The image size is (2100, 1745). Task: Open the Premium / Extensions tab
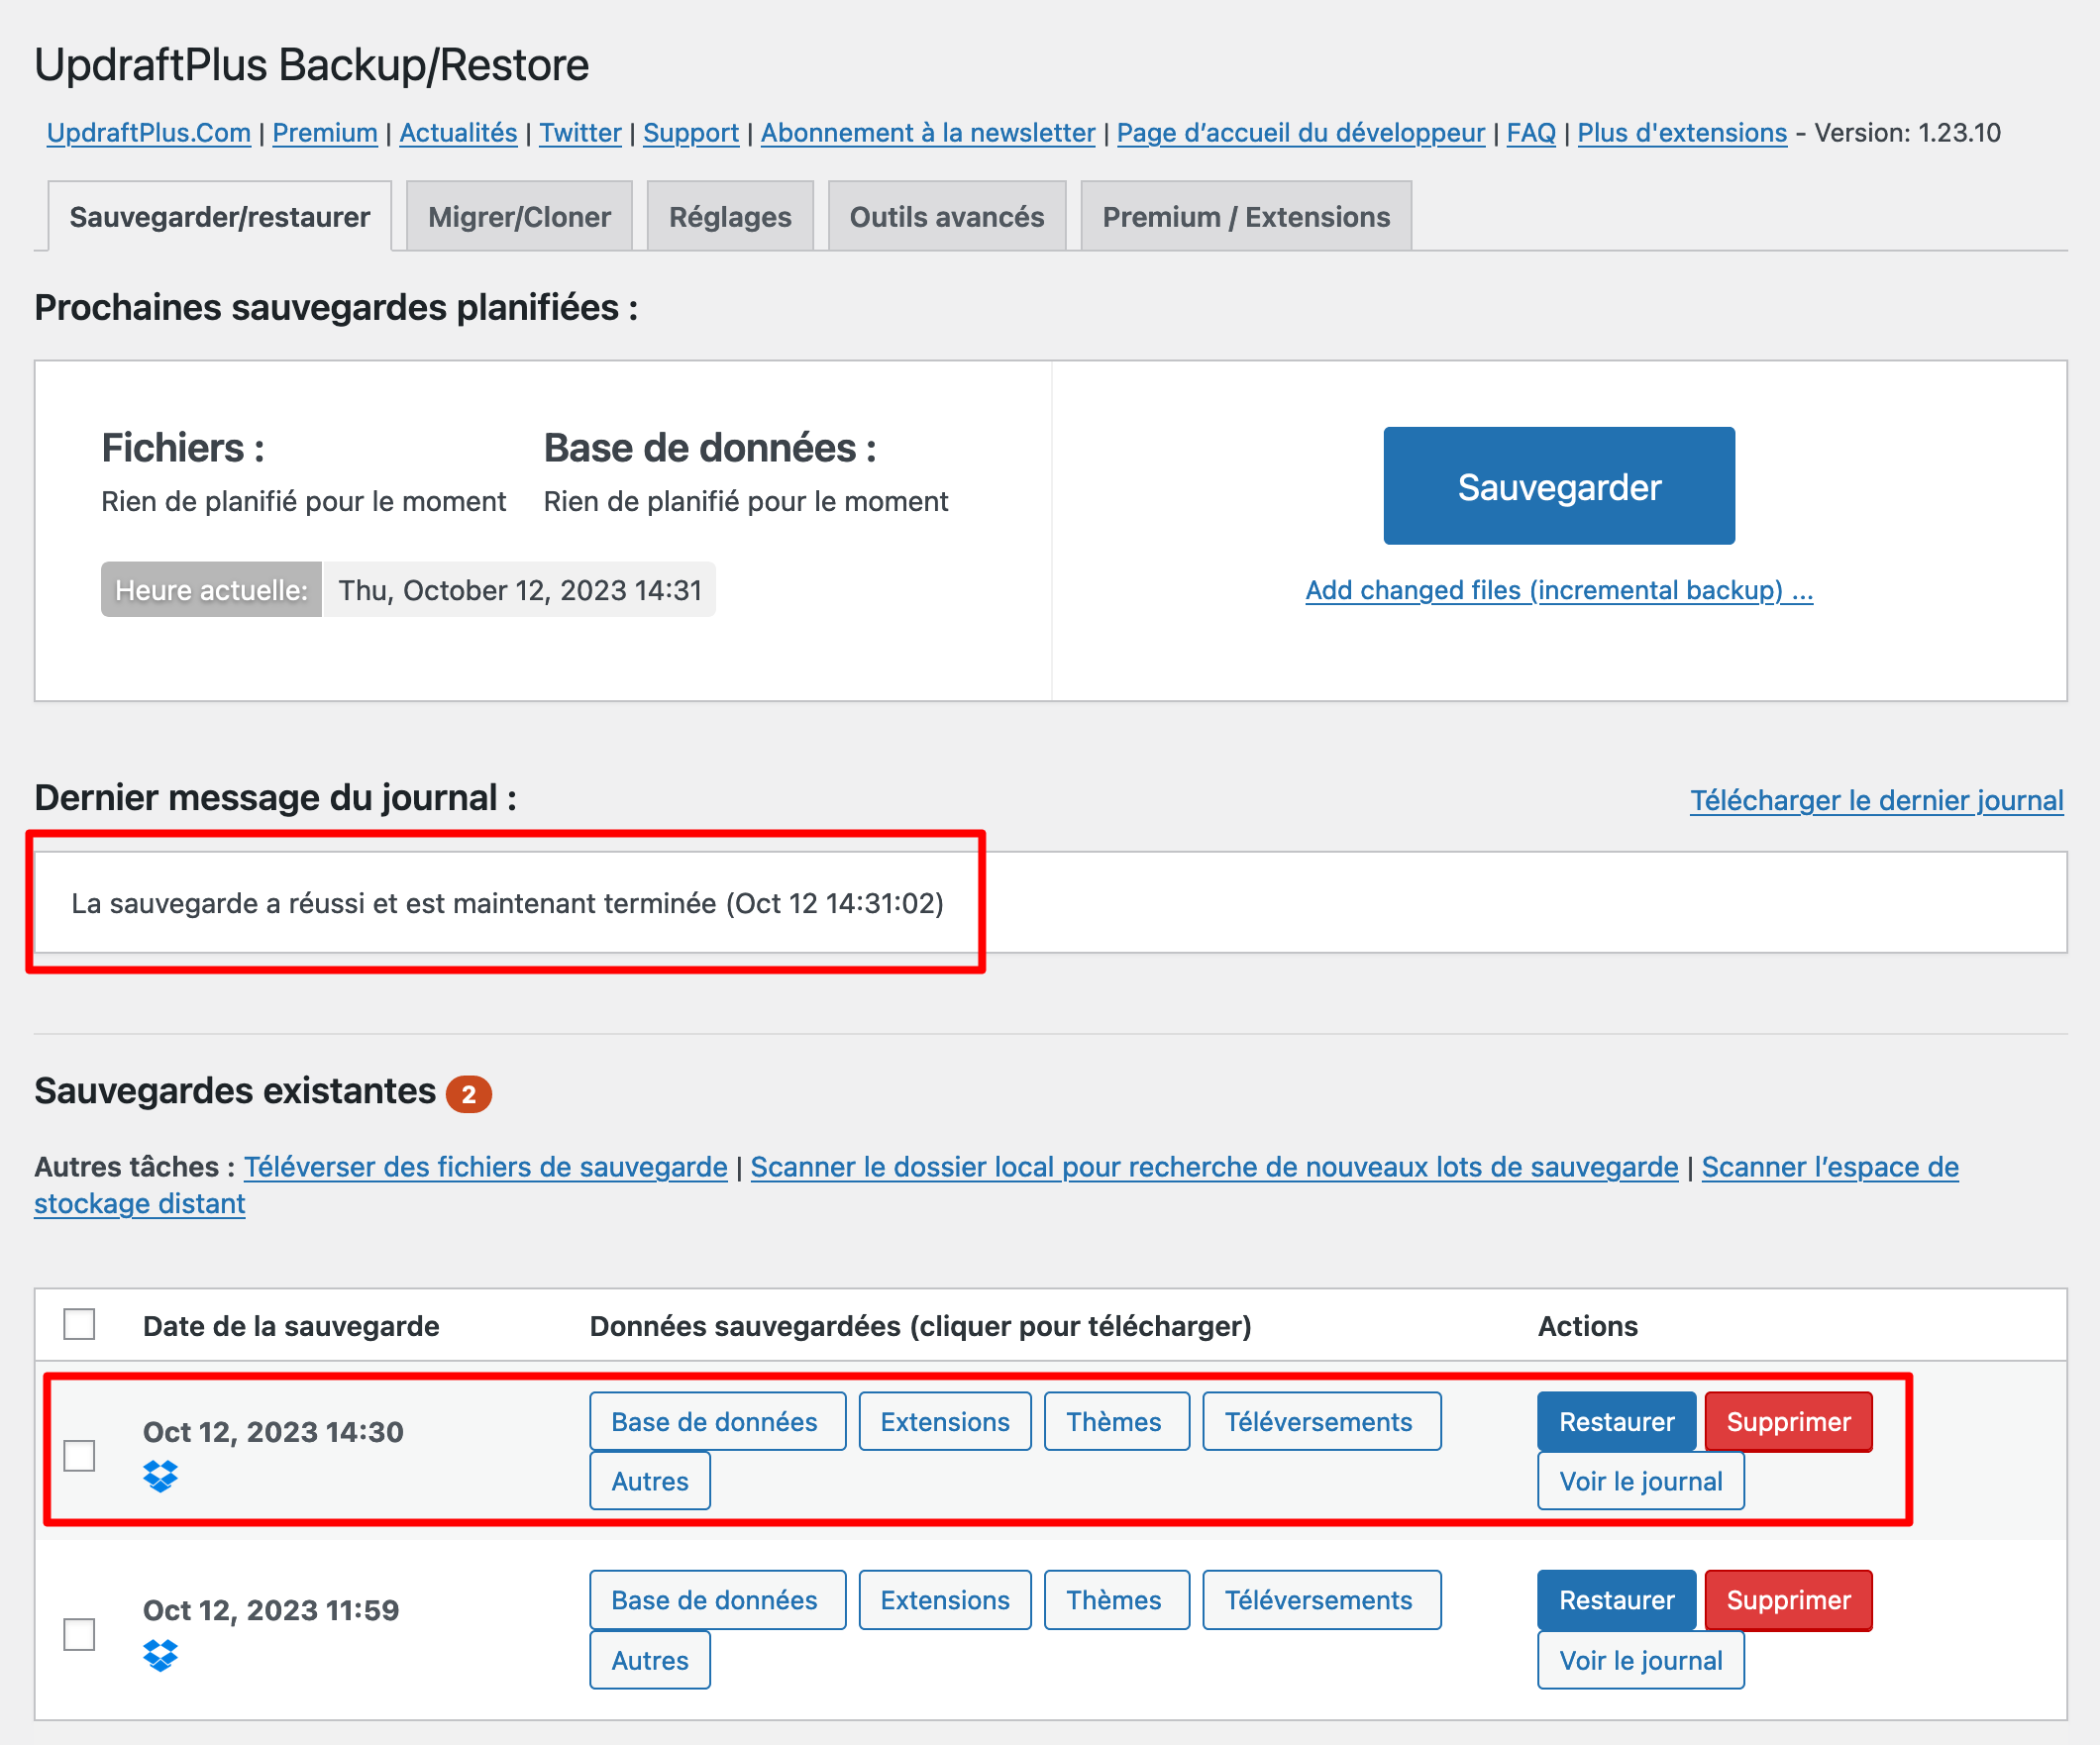tap(1246, 215)
